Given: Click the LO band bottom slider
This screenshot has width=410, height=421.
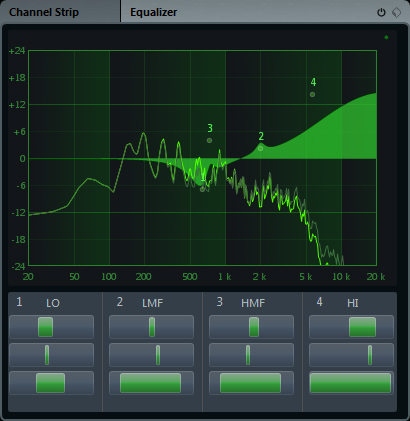Looking at the screenshot, I should click(x=52, y=383).
